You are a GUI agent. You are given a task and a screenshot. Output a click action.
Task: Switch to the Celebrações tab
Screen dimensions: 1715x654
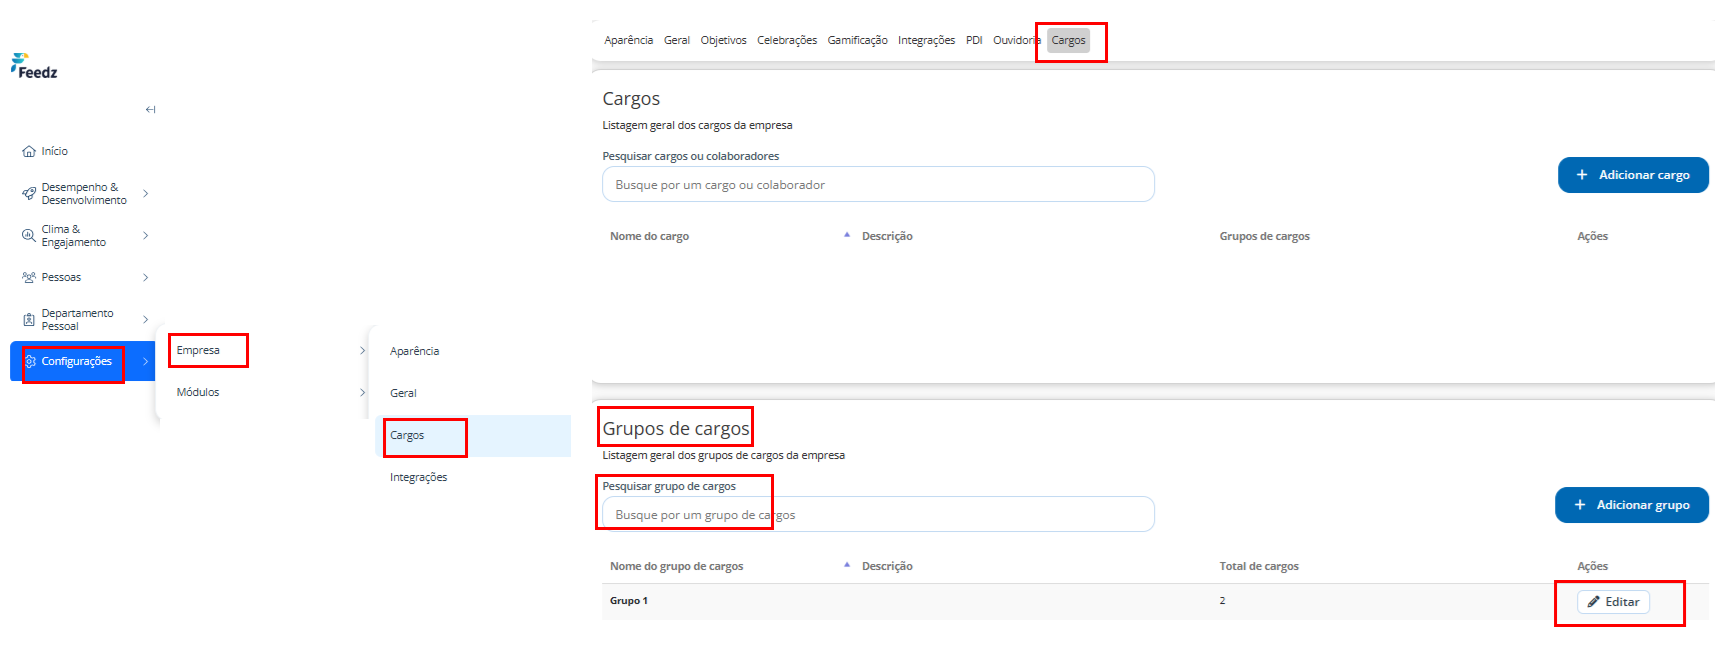pyautogui.click(x=787, y=40)
